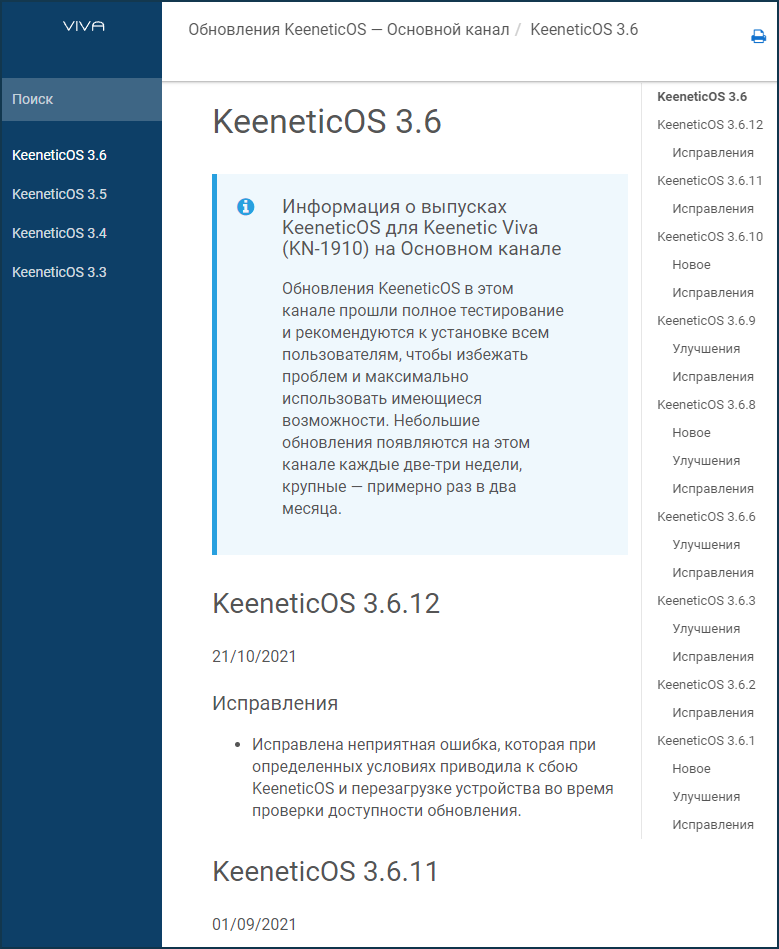Jump to KeeneticOS 3.6.12 in contents
This screenshot has width=779, height=949.
click(x=710, y=125)
